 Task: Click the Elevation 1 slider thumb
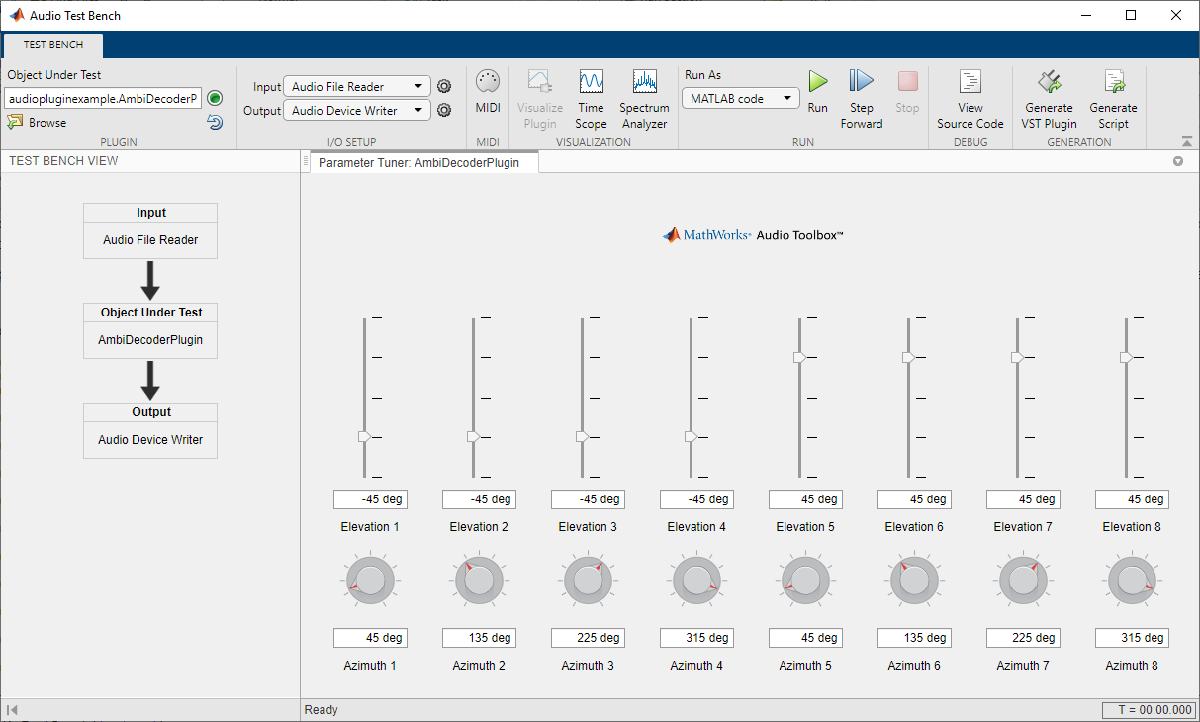click(x=365, y=436)
